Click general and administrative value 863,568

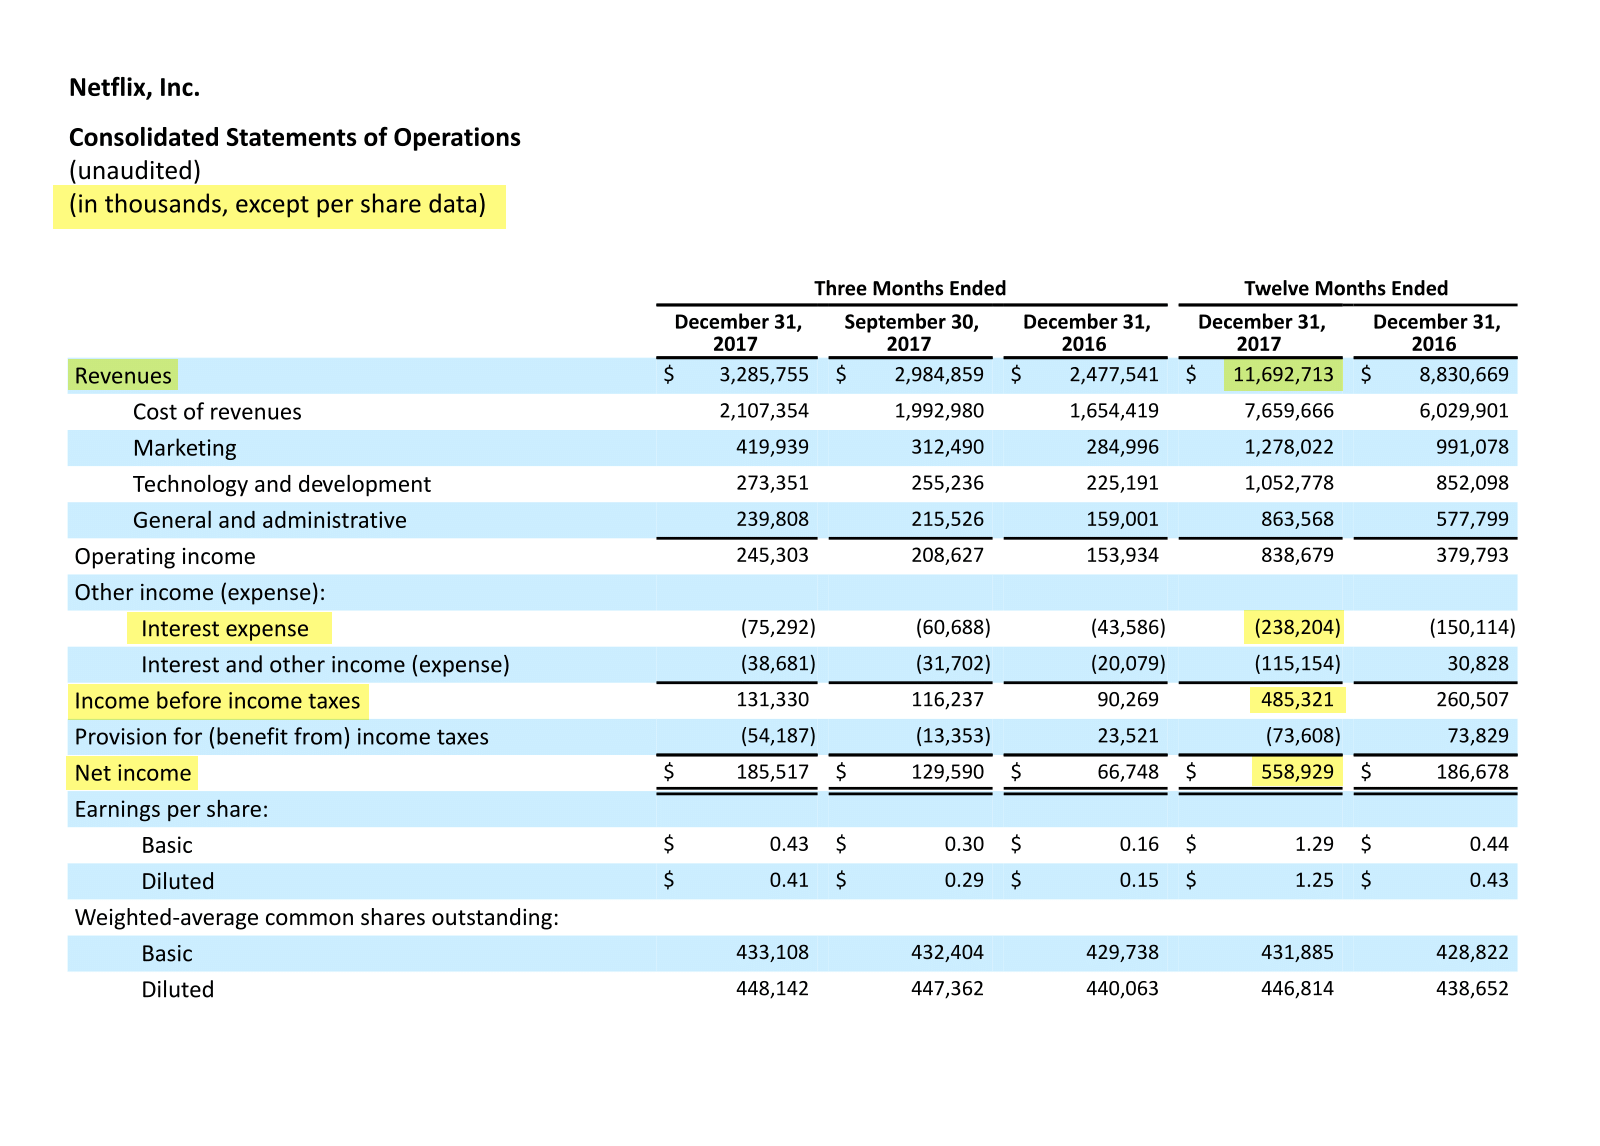1298,519
